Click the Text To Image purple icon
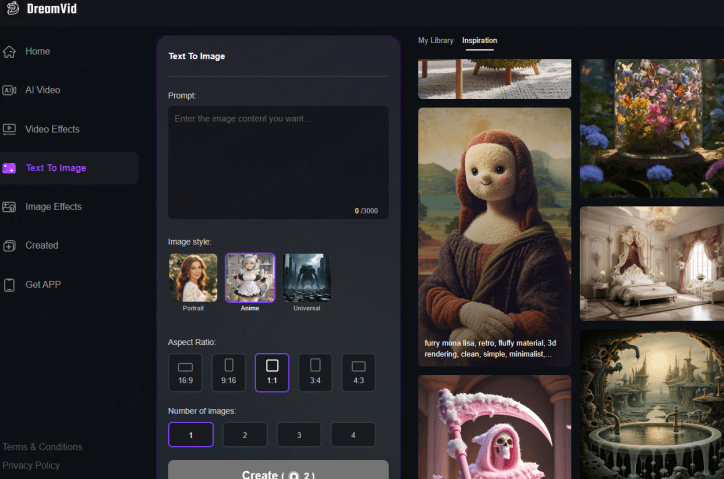 point(9,168)
